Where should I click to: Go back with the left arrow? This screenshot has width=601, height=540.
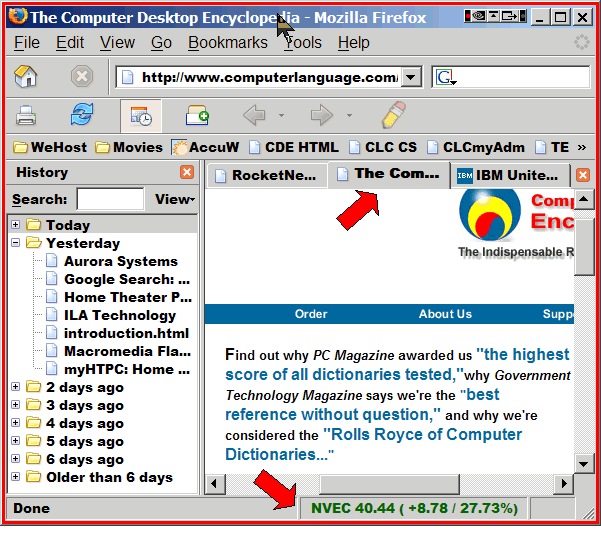(254, 115)
